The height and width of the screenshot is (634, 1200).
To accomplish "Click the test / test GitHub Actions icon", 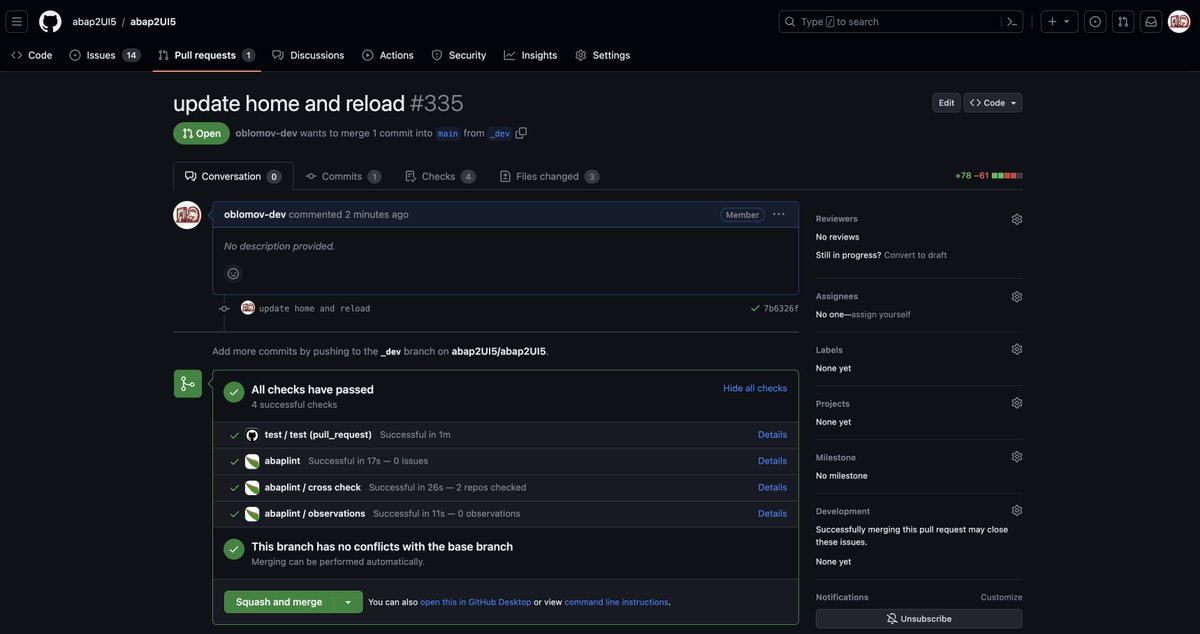I will [x=252, y=435].
